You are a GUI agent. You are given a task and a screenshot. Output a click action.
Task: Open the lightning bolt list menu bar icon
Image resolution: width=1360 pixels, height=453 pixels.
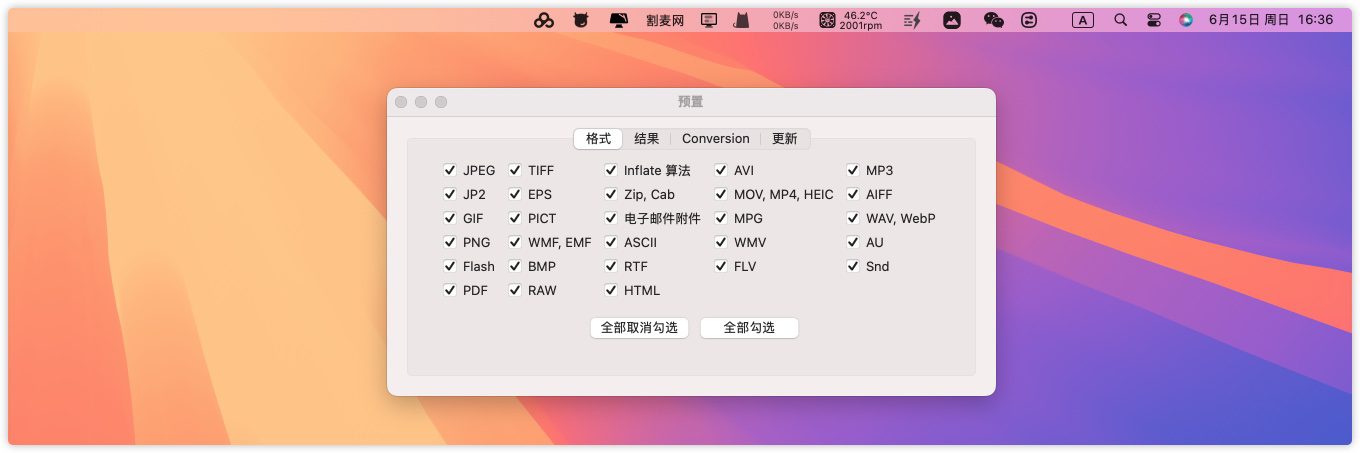[912, 20]
